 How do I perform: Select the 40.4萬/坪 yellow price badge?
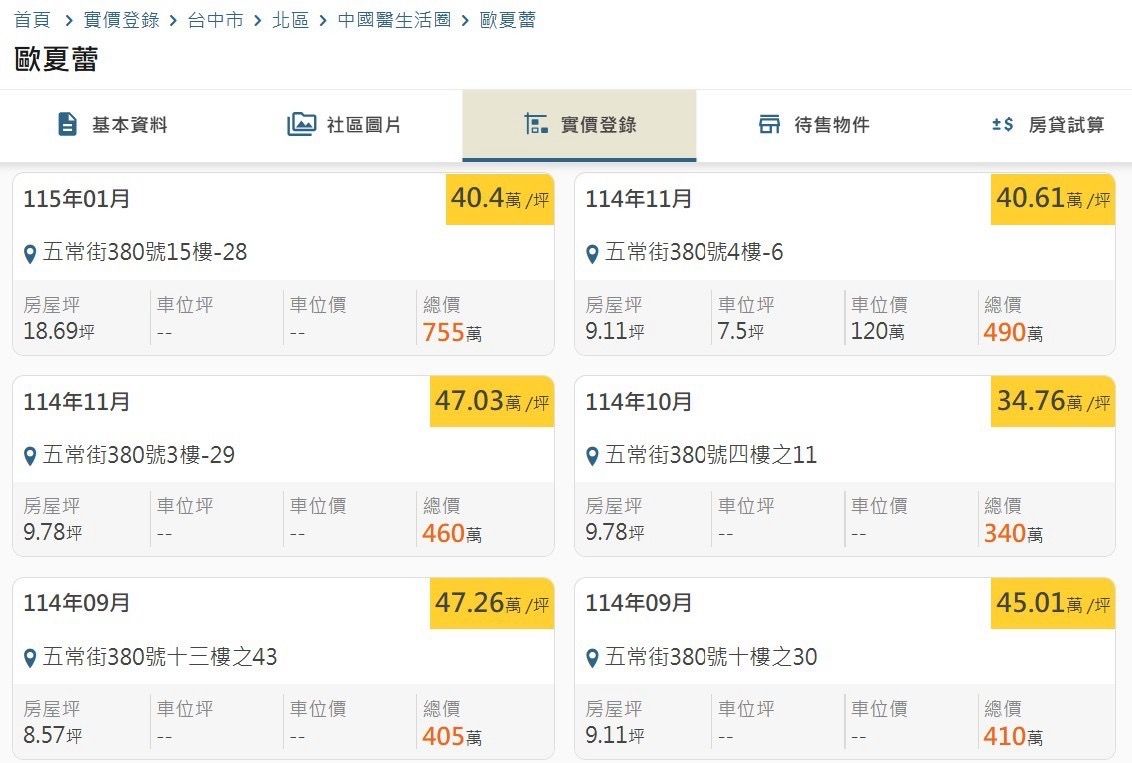(x=500, y=199)
